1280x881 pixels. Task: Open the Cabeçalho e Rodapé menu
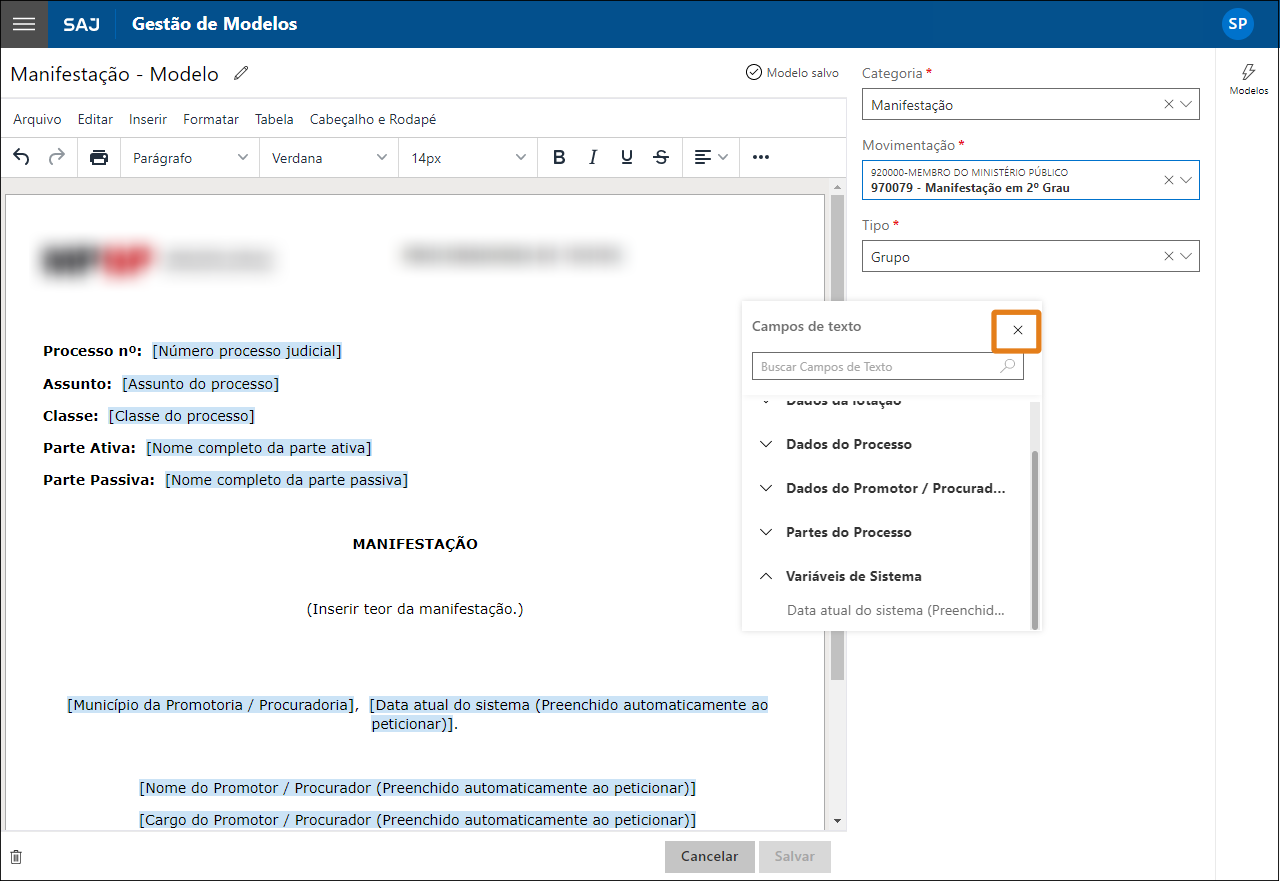point(373,119)
